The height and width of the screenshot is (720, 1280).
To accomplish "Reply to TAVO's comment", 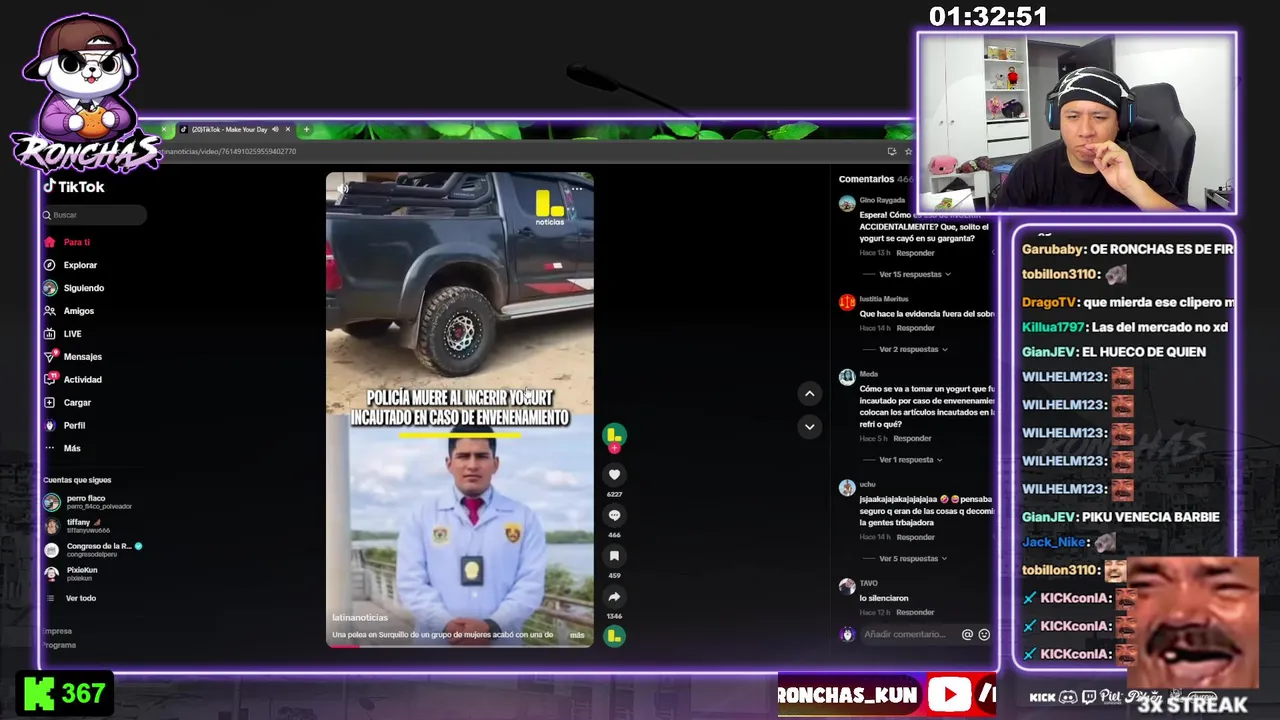I will (x=915, y=612).
